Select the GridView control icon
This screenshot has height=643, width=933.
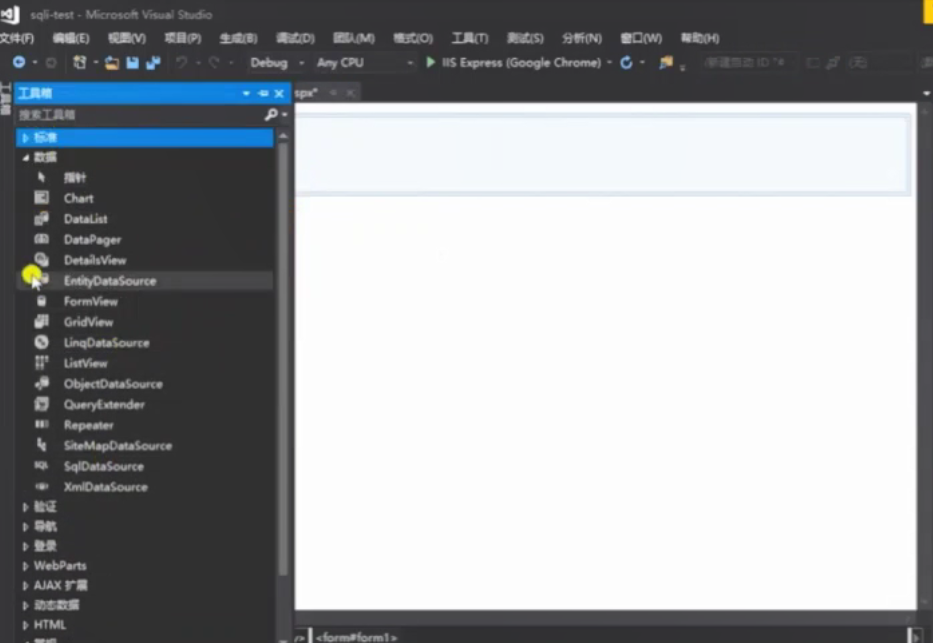tap(41, 322)
